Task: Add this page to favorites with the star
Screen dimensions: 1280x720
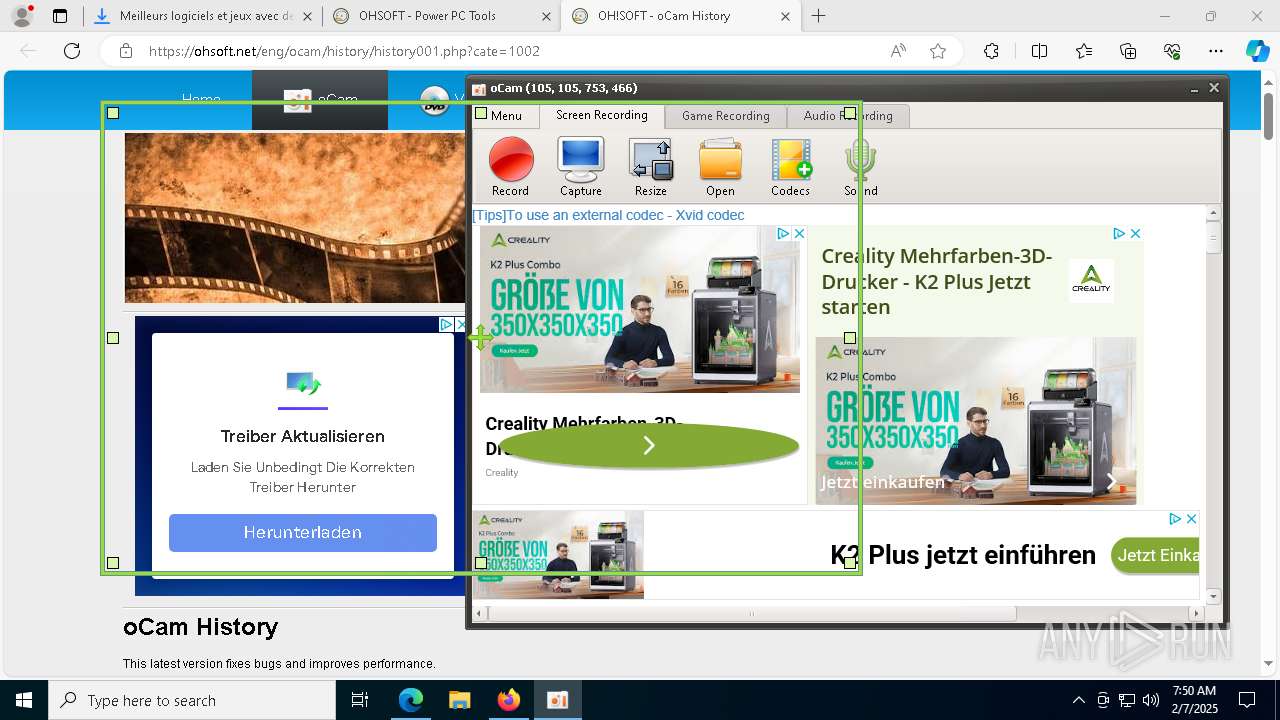Action: coord(938,51)
